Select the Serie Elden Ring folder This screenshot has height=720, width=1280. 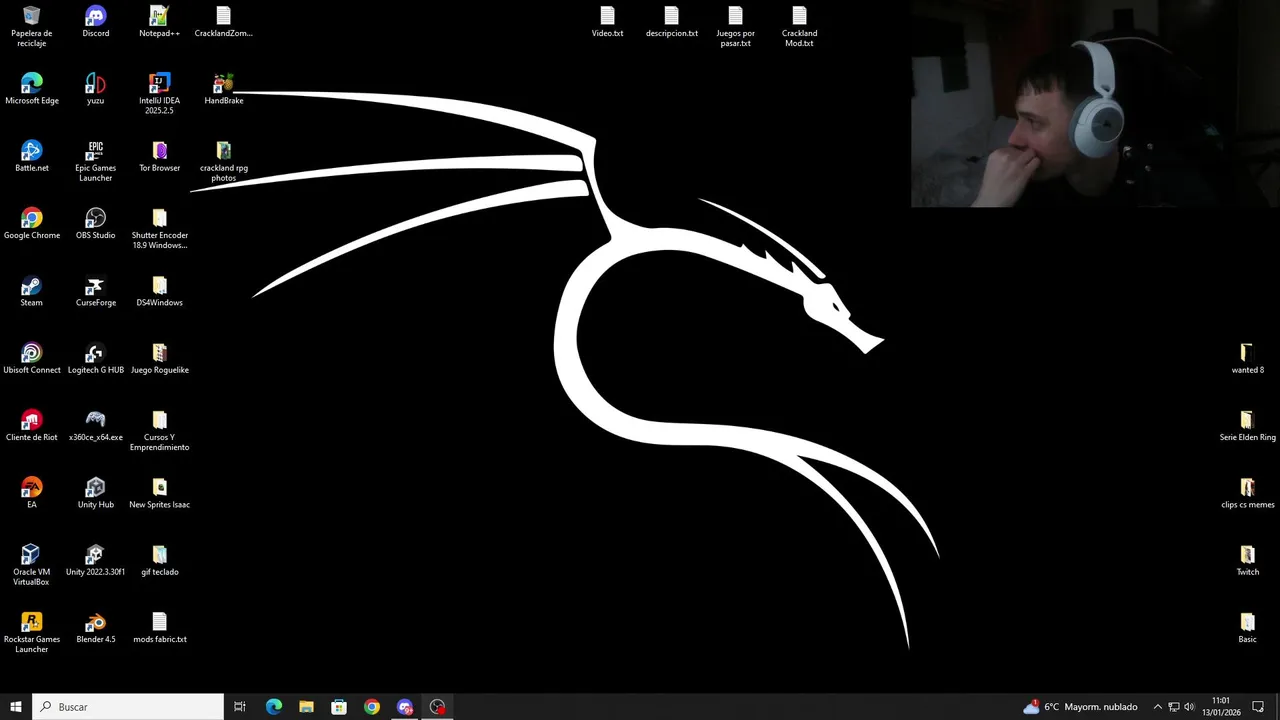(1247, 426)
